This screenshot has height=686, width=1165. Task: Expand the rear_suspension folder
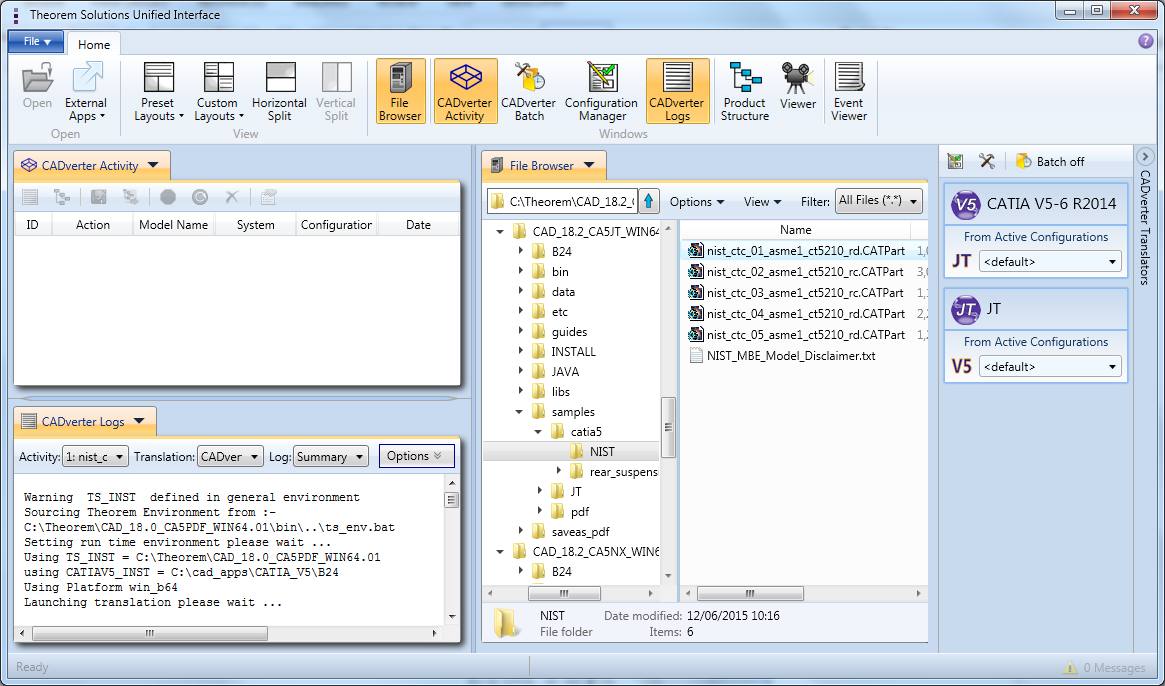559,471
